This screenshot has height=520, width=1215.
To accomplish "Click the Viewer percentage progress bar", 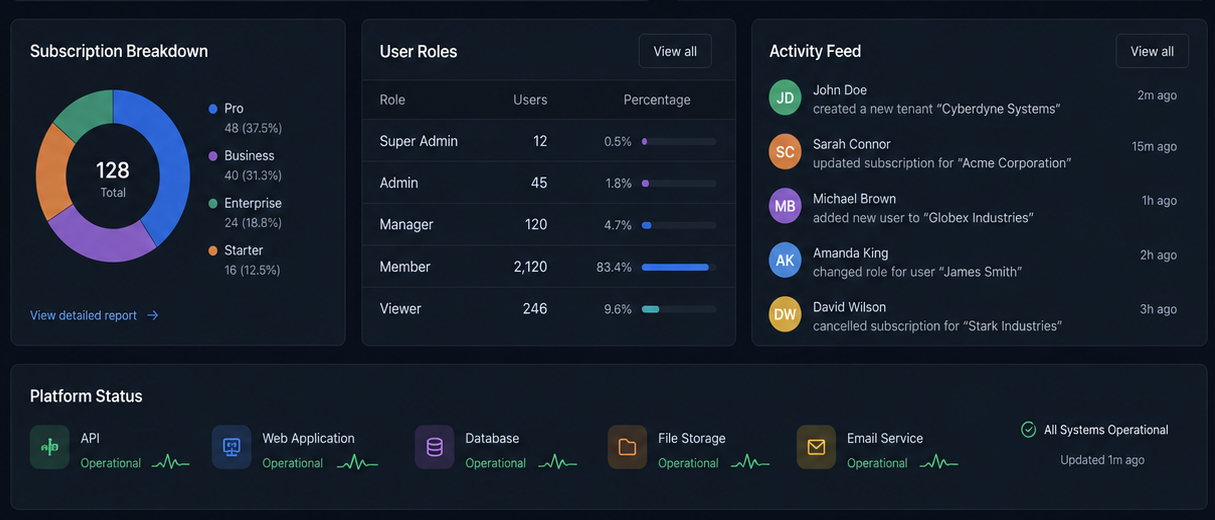I will [x=679, y=309].
